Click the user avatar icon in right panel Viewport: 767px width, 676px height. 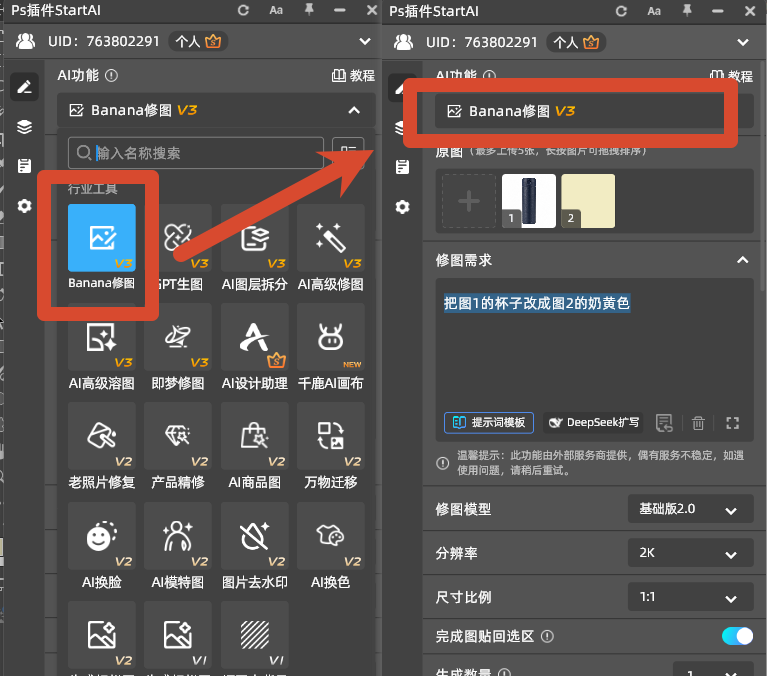click(404, 43)
